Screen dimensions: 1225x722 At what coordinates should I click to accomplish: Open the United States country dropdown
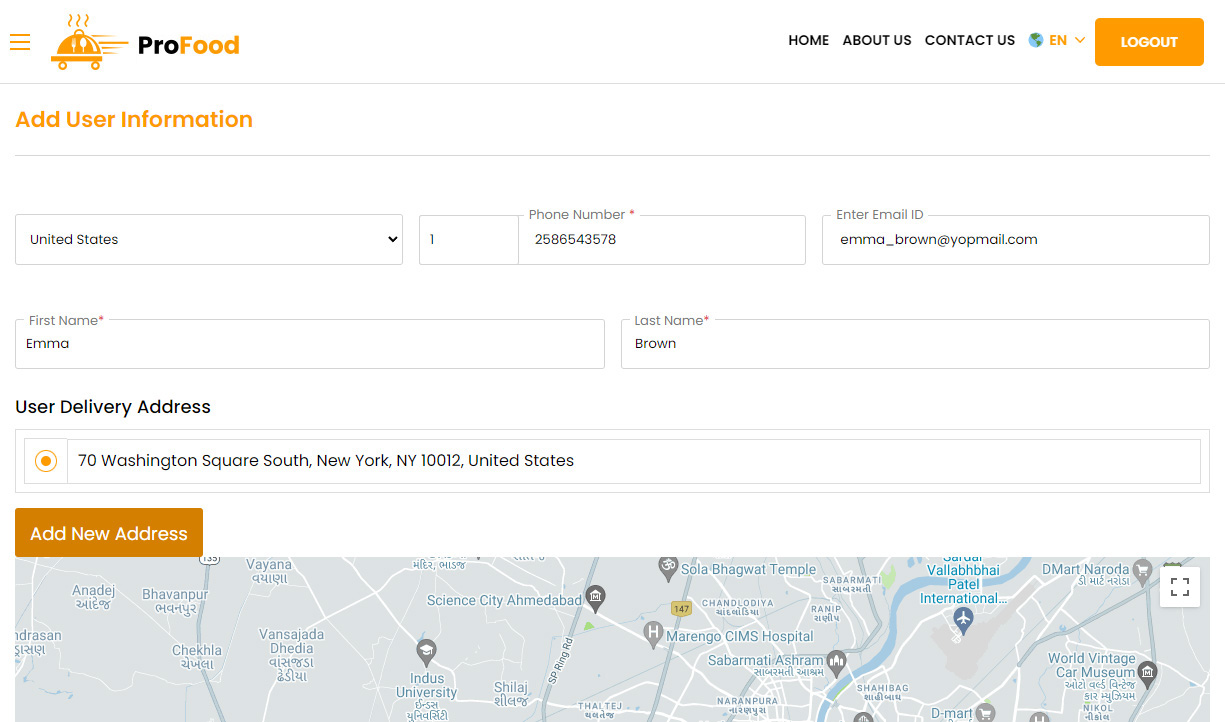209,239
